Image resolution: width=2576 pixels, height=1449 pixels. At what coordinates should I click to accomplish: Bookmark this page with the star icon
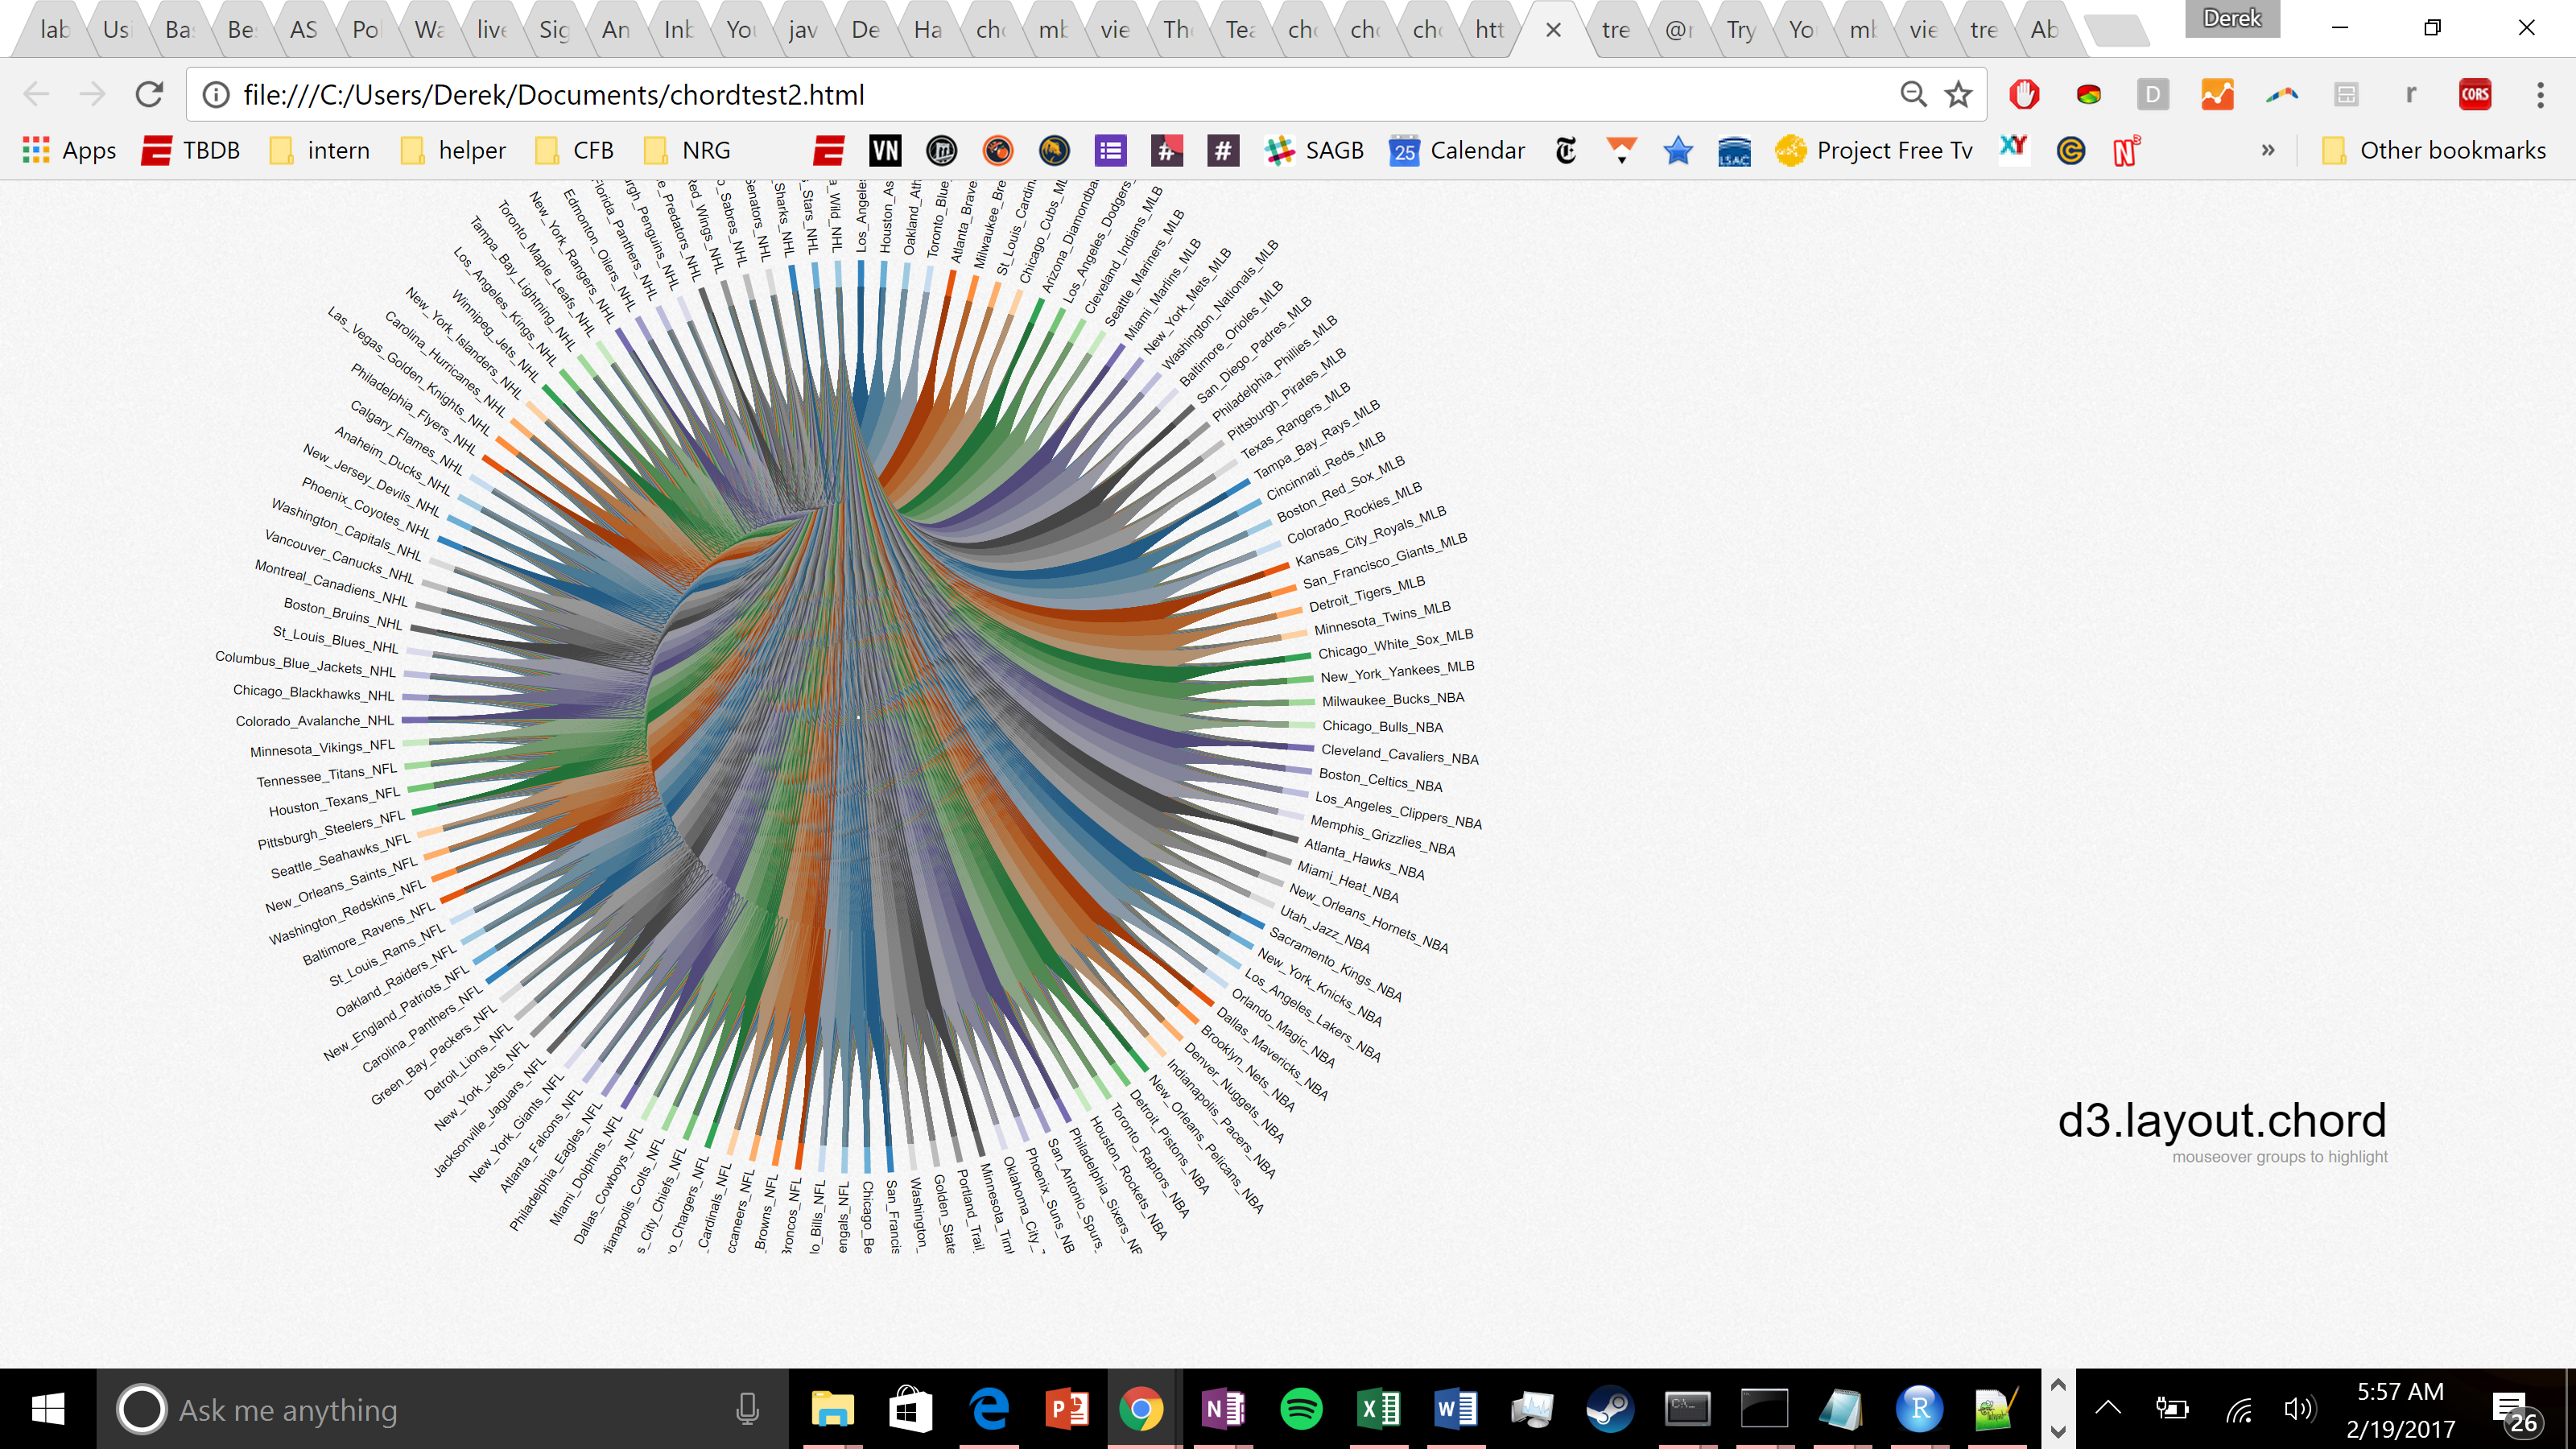[x=1958, y=95]
